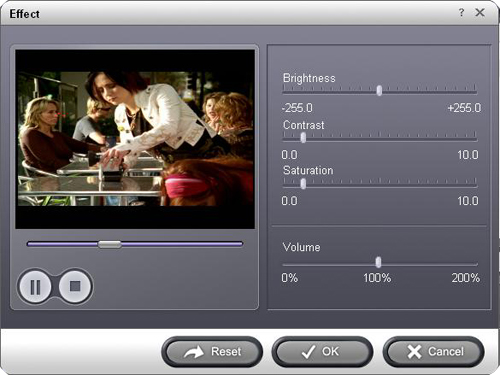Click the 0% volume label

(x=289, y=278)
